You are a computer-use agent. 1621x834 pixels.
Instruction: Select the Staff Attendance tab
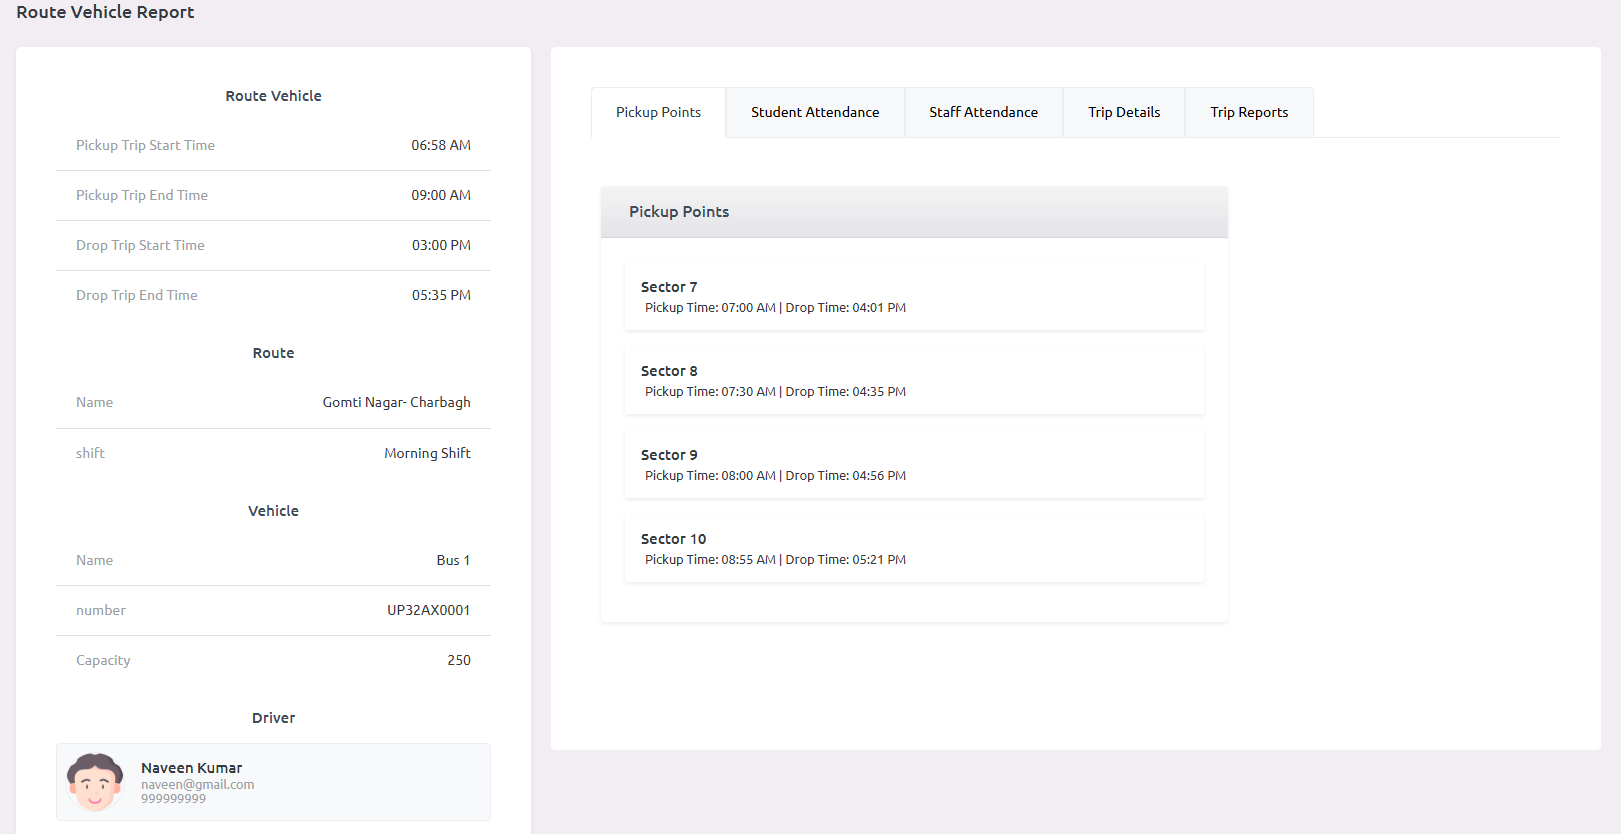pos(983,112)
